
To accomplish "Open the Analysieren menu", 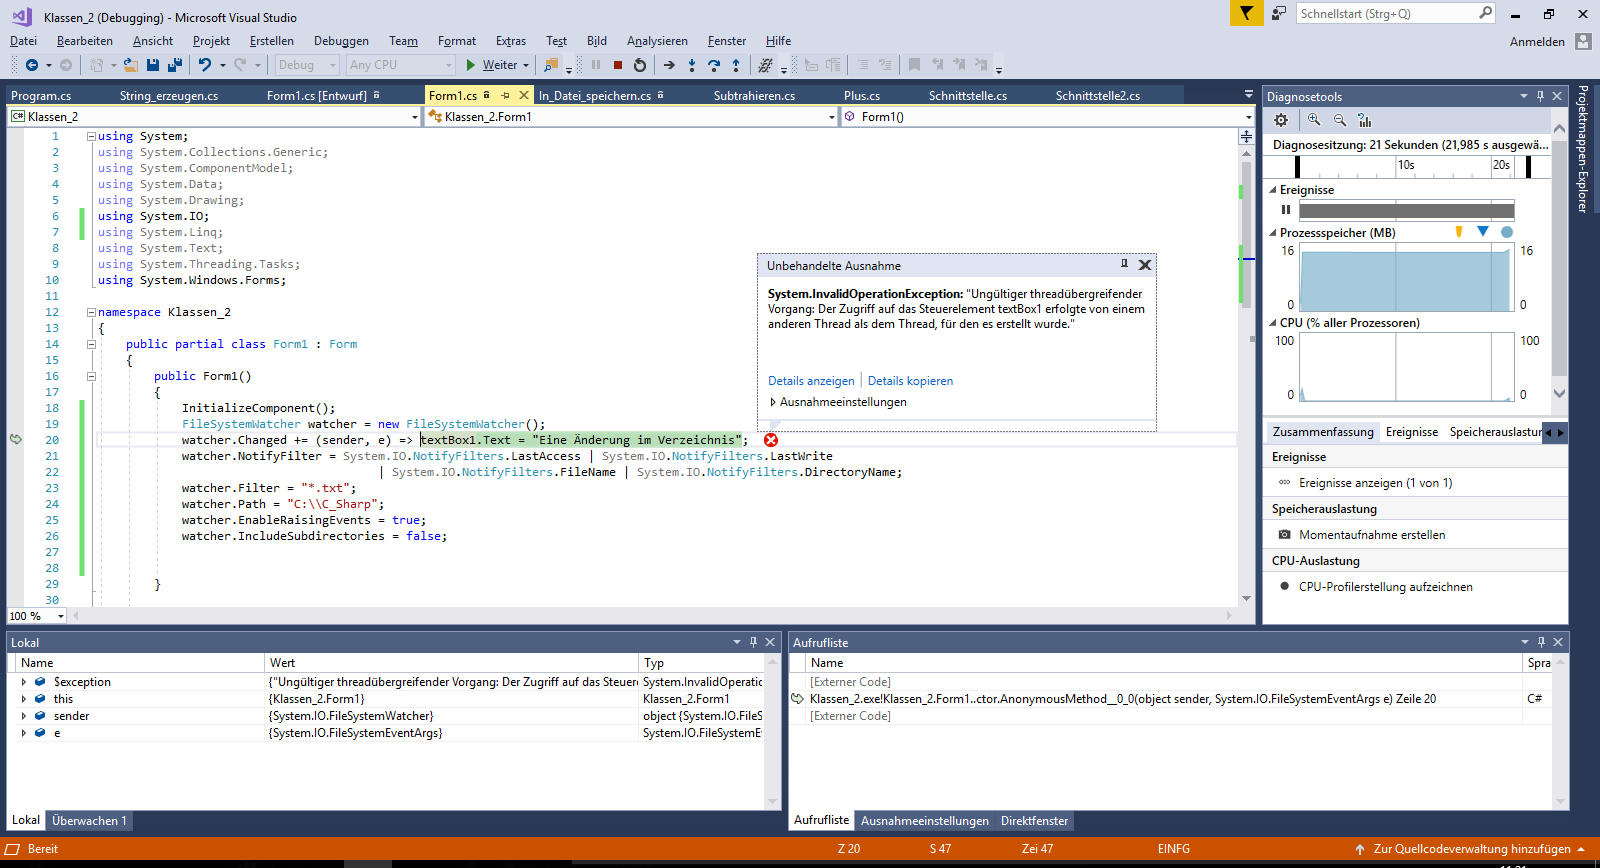I will coord(657,41).
